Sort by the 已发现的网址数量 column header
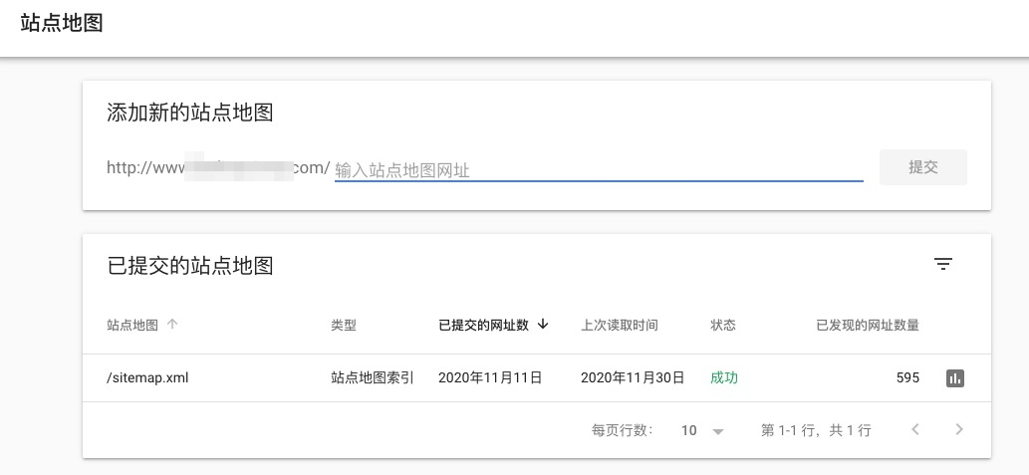Image resolution: width=1029 pixels, height=475 pixels. coord(867,325)
